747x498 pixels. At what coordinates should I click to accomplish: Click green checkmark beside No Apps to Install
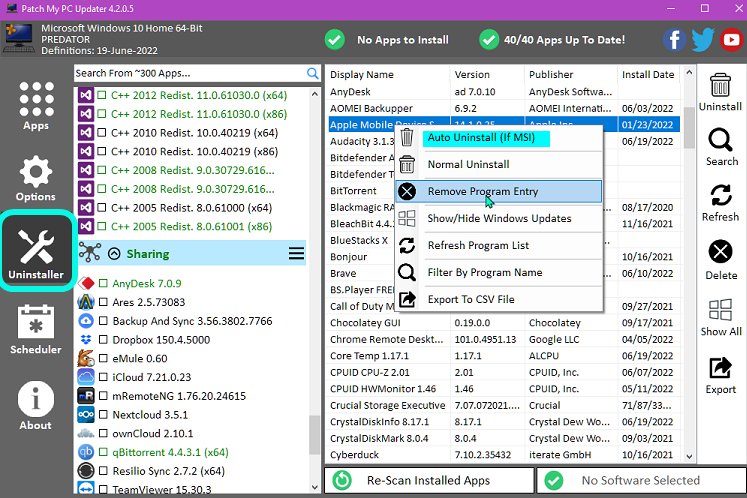[335, 40]
